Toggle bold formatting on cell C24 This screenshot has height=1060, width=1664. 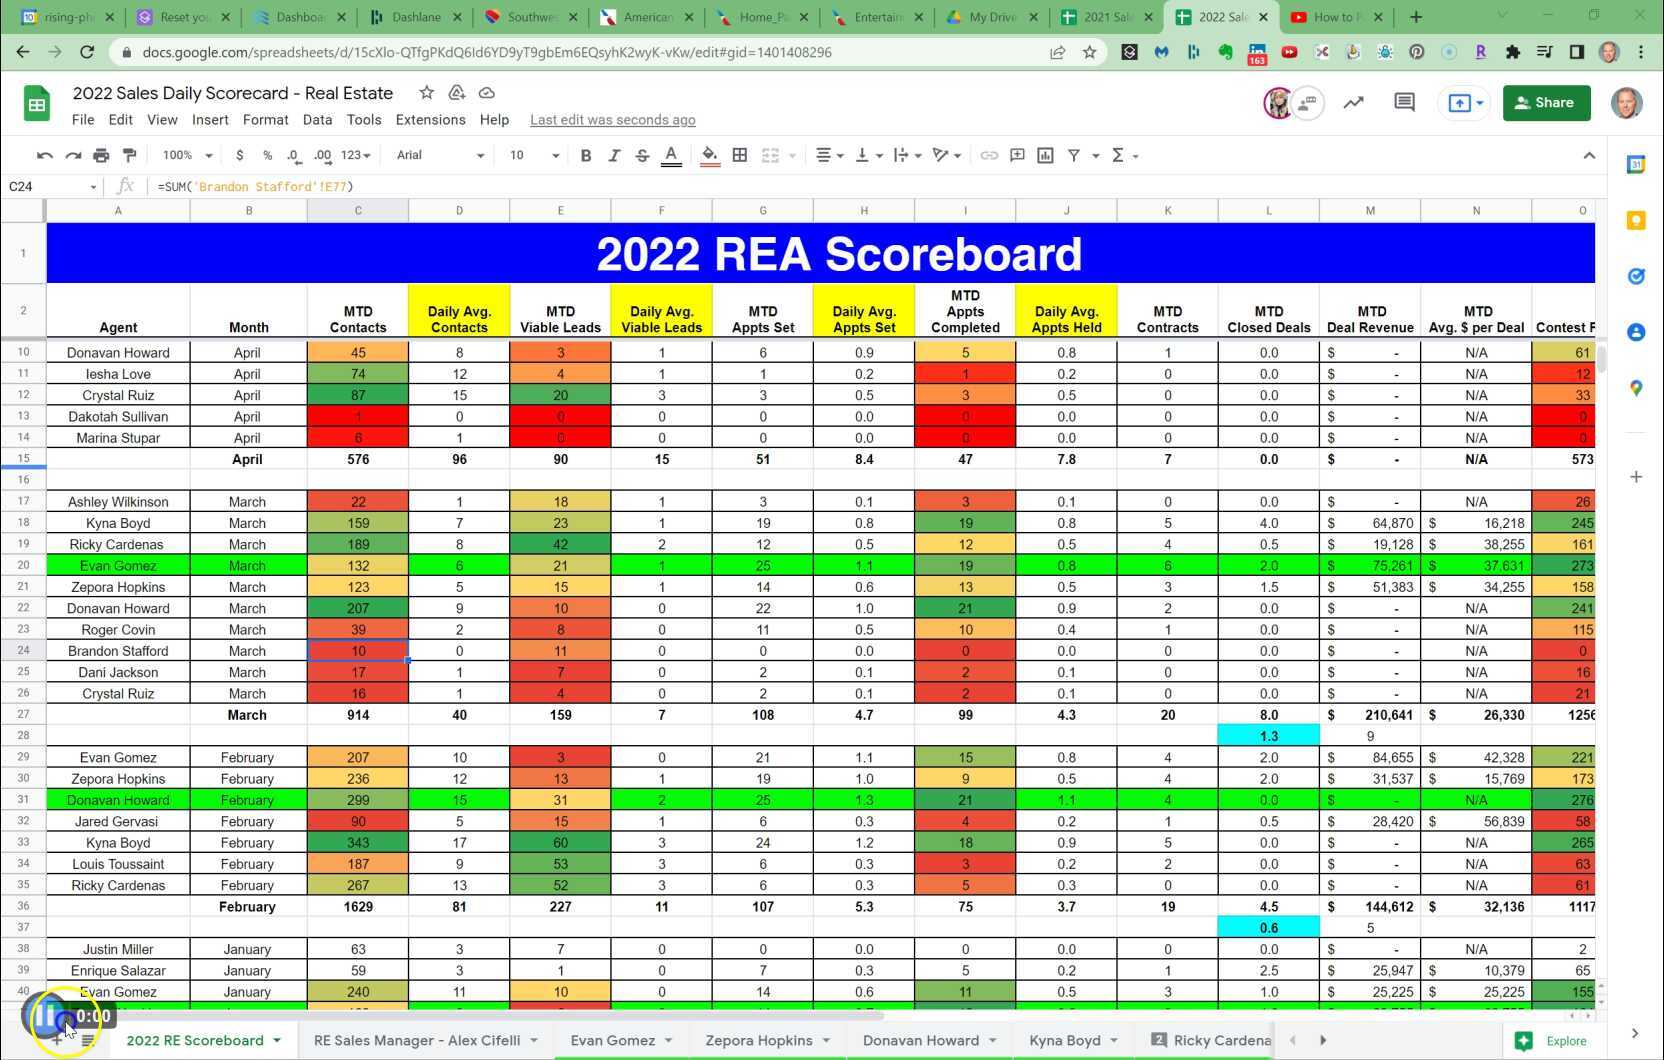tap(586, 155)
